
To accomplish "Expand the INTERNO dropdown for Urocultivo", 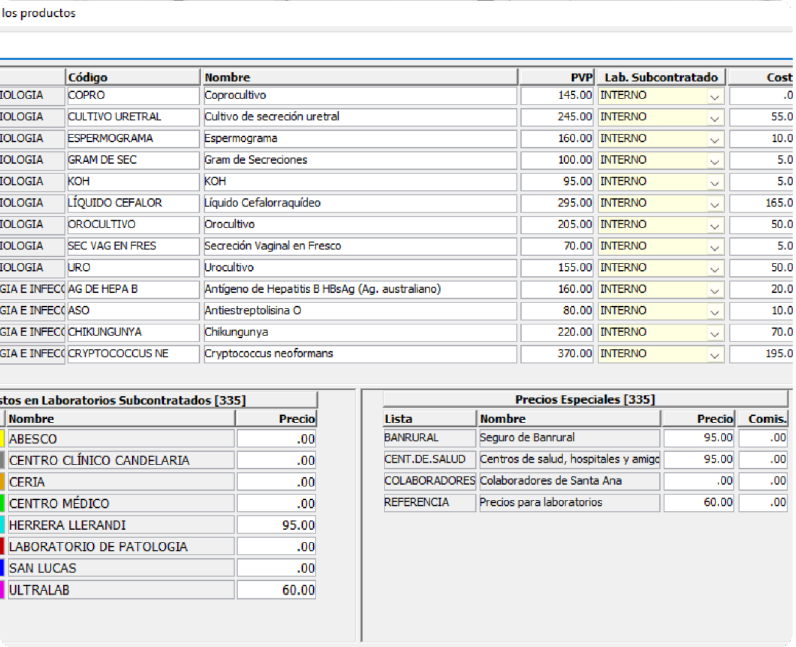I will pos(714,268).
